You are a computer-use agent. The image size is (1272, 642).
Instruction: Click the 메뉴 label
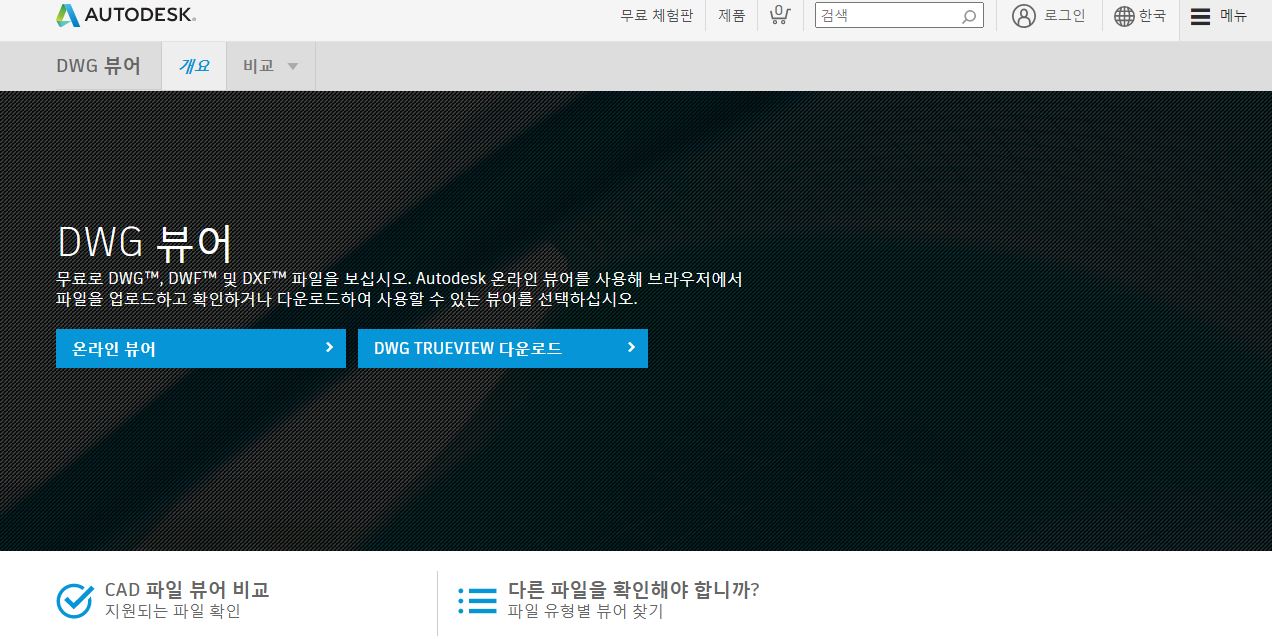1233,16
